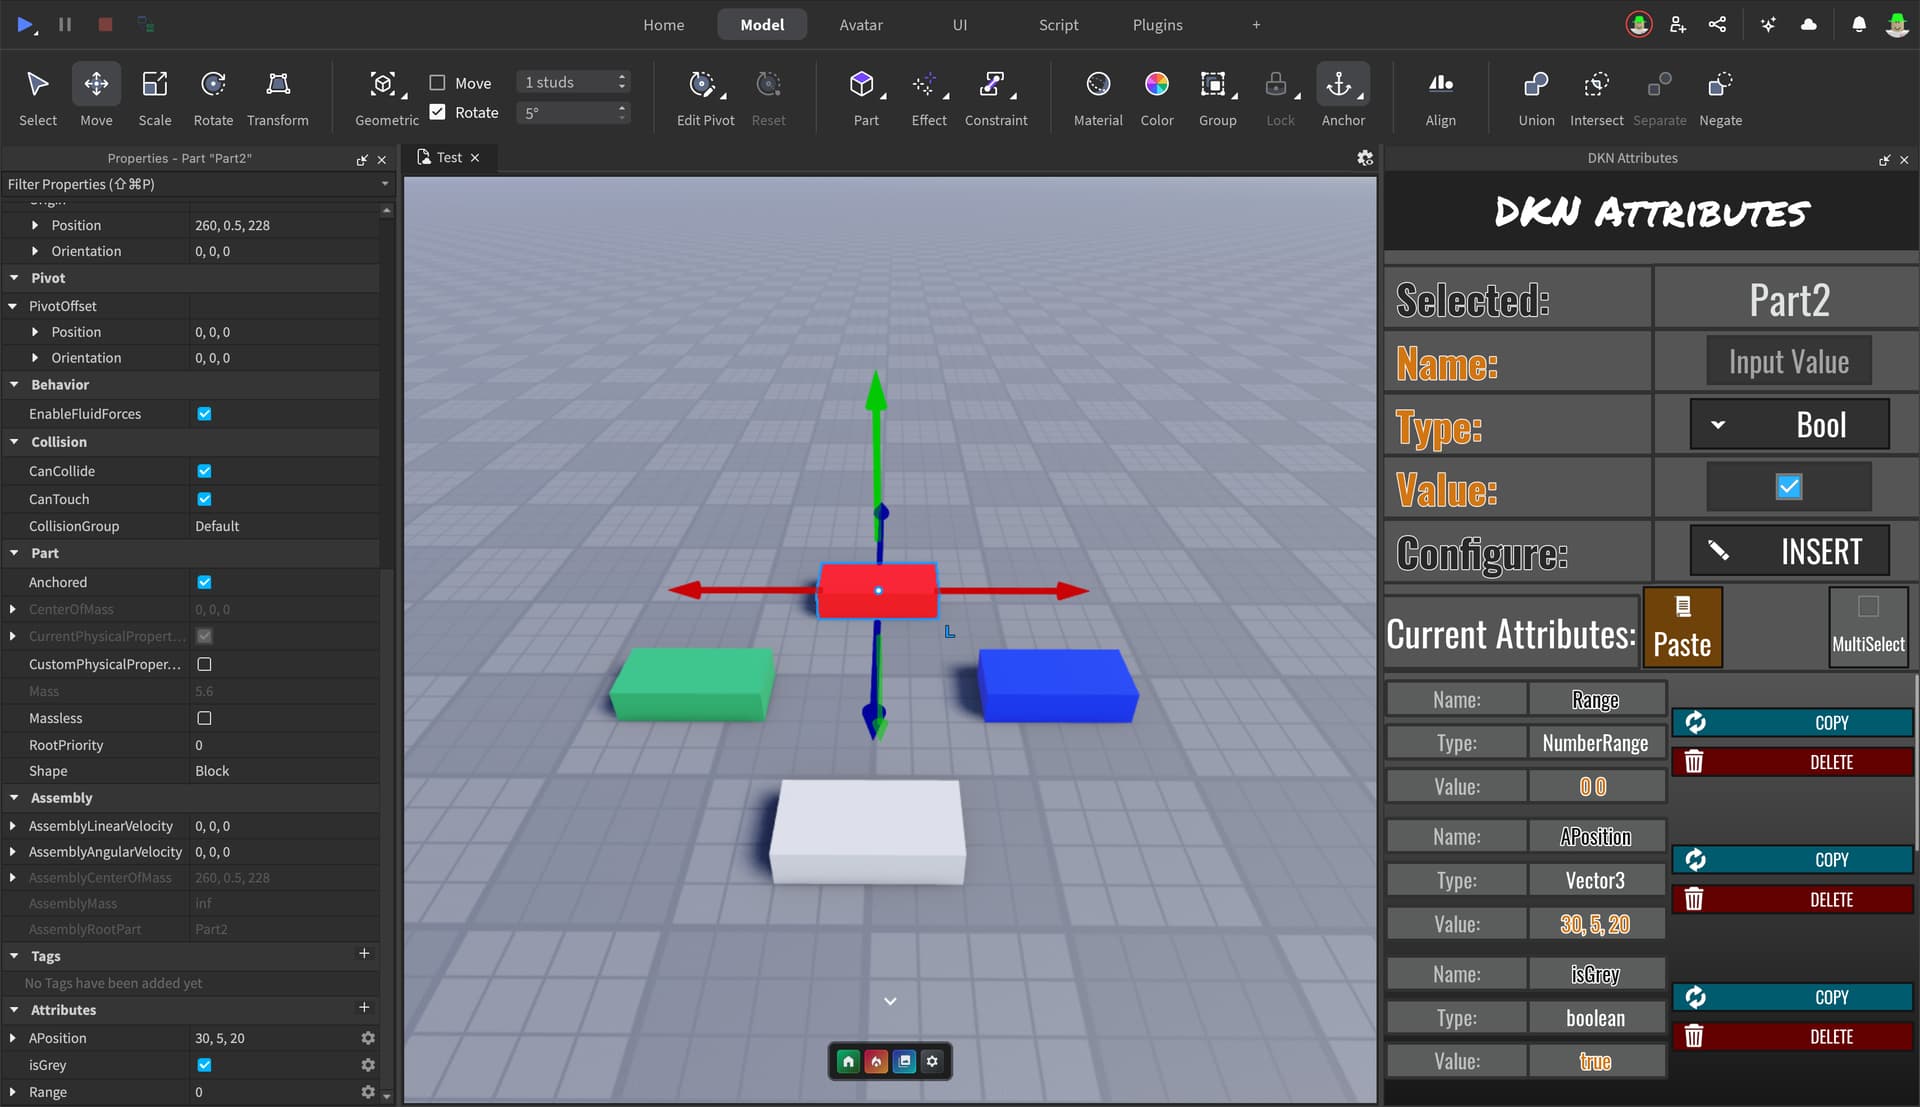Collapse the Attributes section
This screenshot has height=1107, width=1920.
coord(15,1010)
